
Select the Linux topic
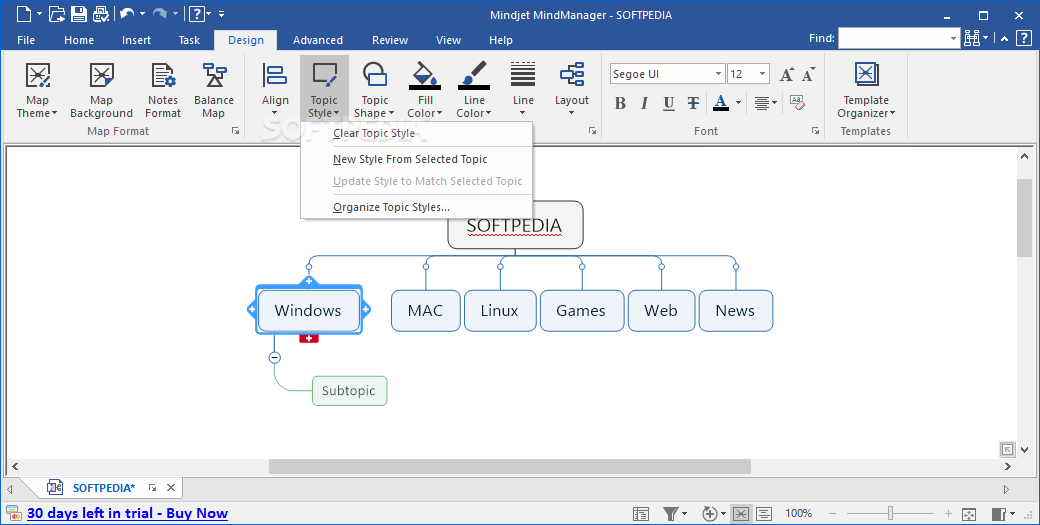coord(499,310)
